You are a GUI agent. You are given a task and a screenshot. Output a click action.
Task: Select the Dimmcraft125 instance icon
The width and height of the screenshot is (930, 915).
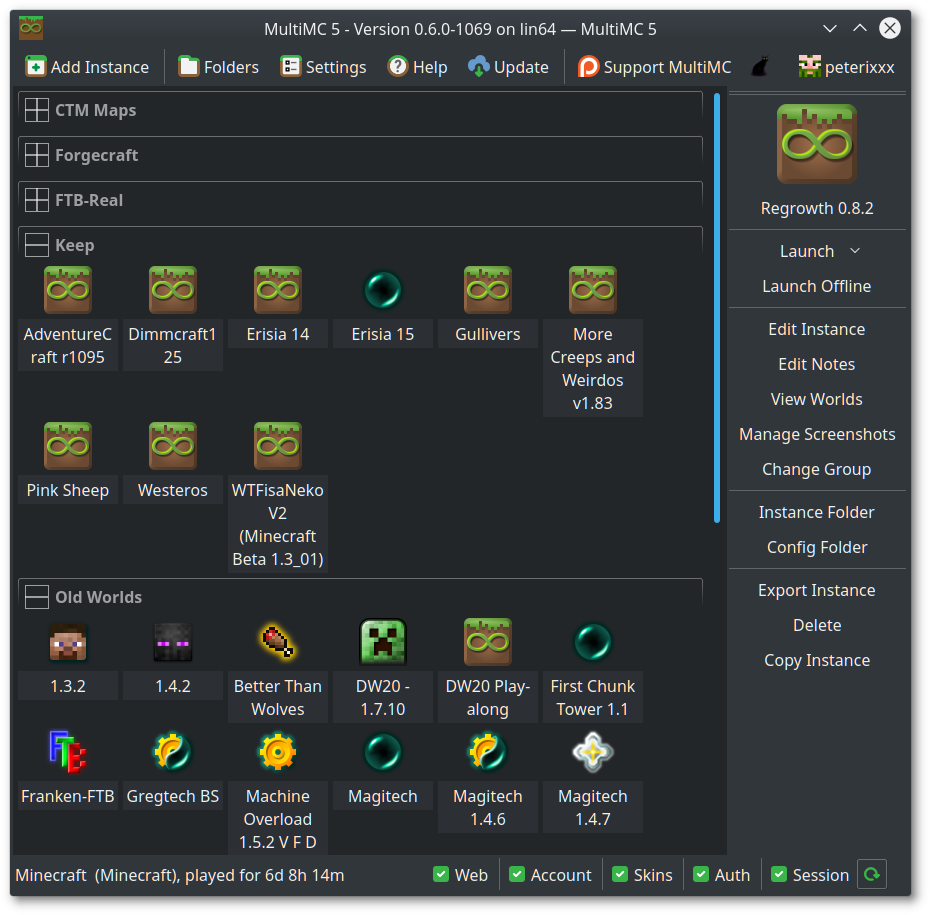tap(173, 290)
